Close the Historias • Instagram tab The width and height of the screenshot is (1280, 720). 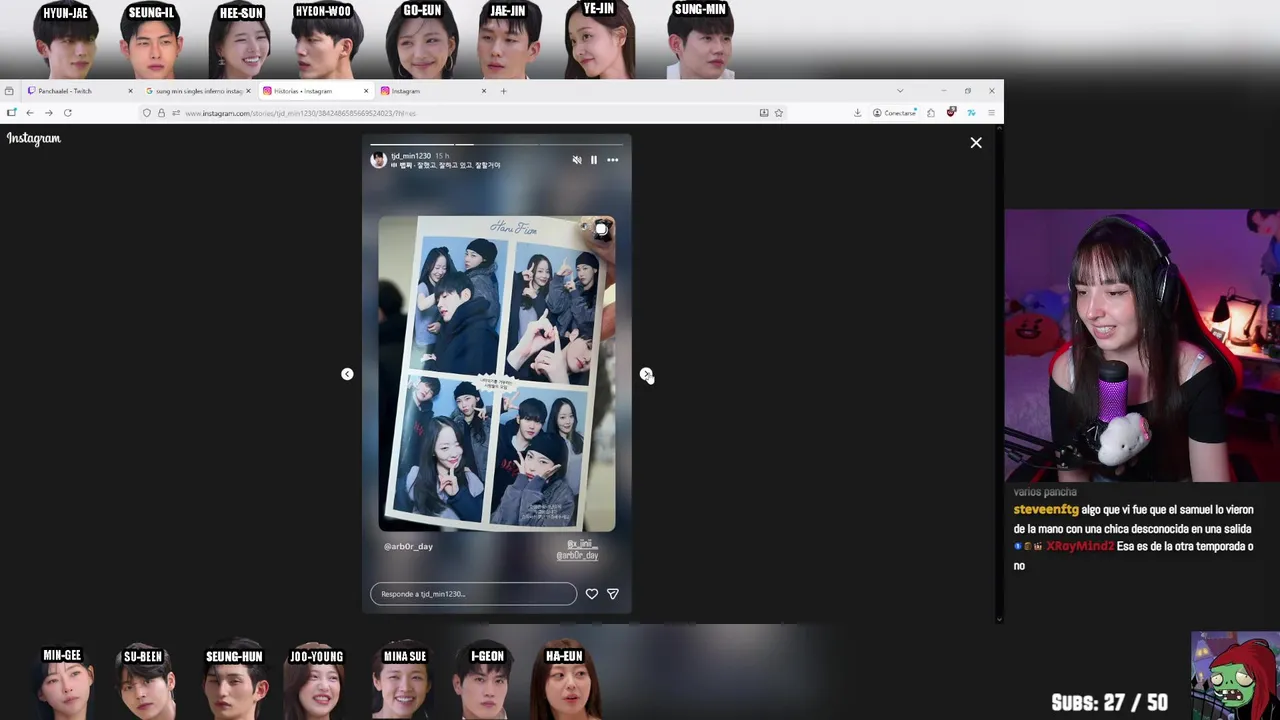click(x=366, y=91)
